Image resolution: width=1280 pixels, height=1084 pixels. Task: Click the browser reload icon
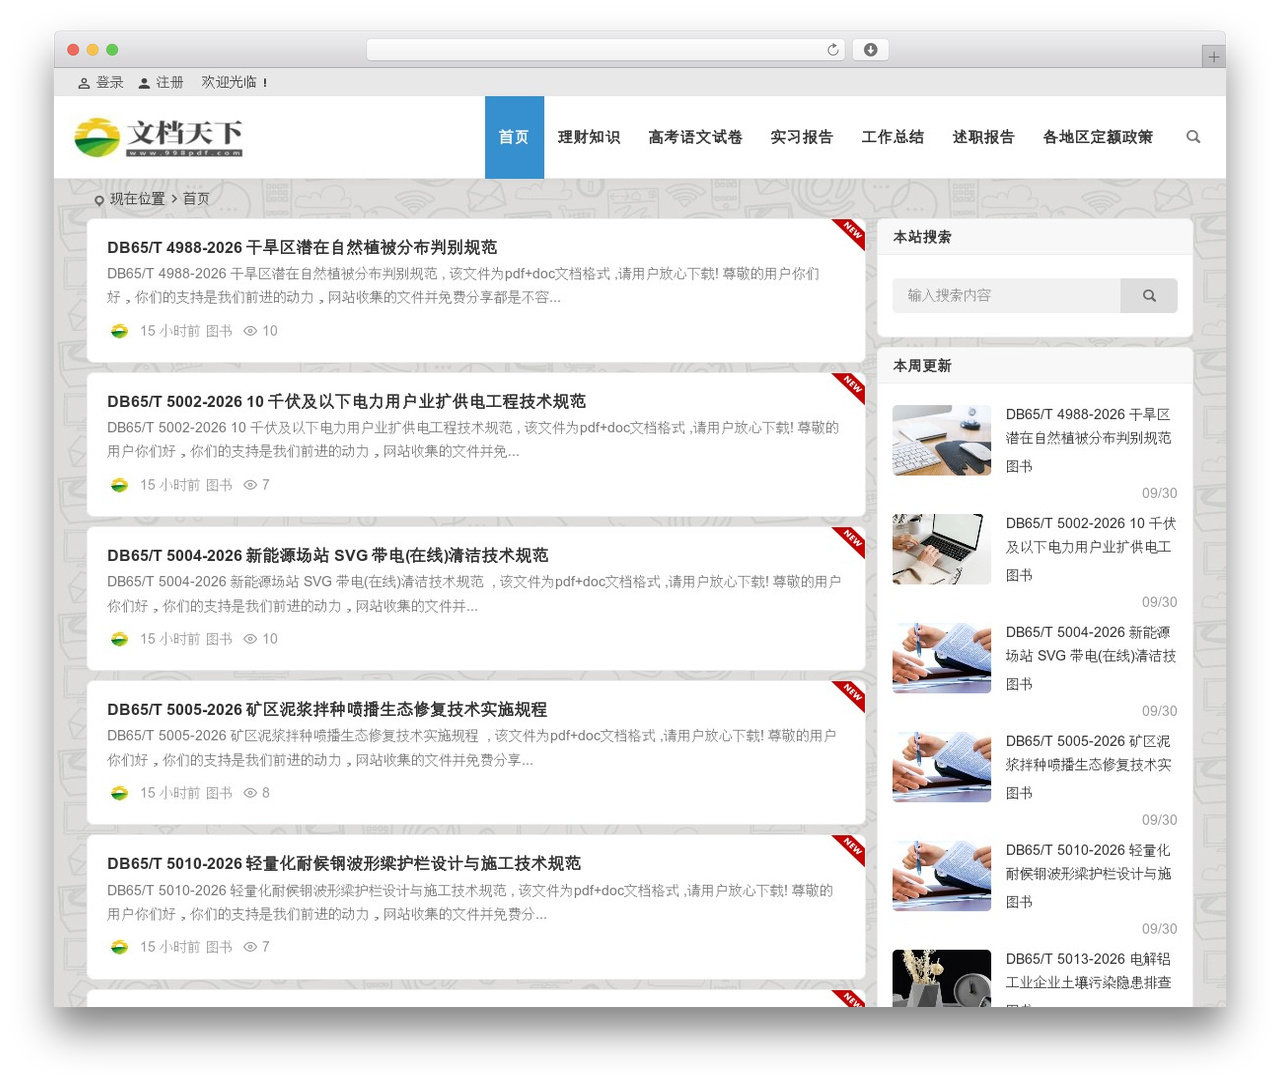(832, 50)
